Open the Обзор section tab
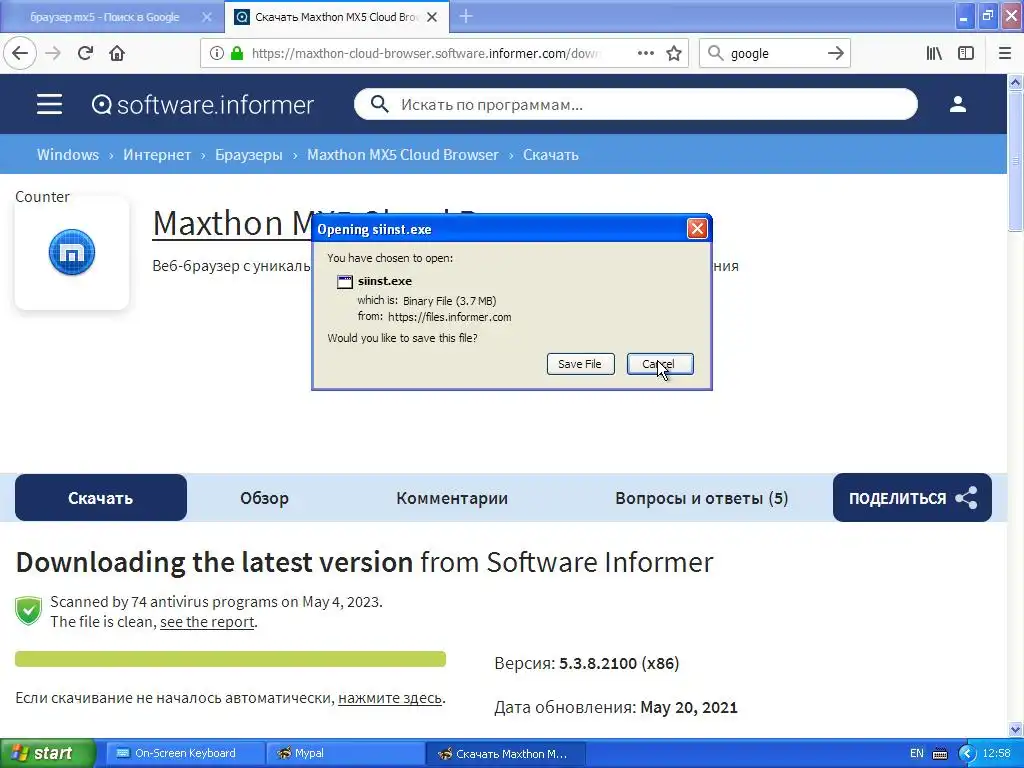The width and height of the screenshot is (1024, 768). coord(264,498)
